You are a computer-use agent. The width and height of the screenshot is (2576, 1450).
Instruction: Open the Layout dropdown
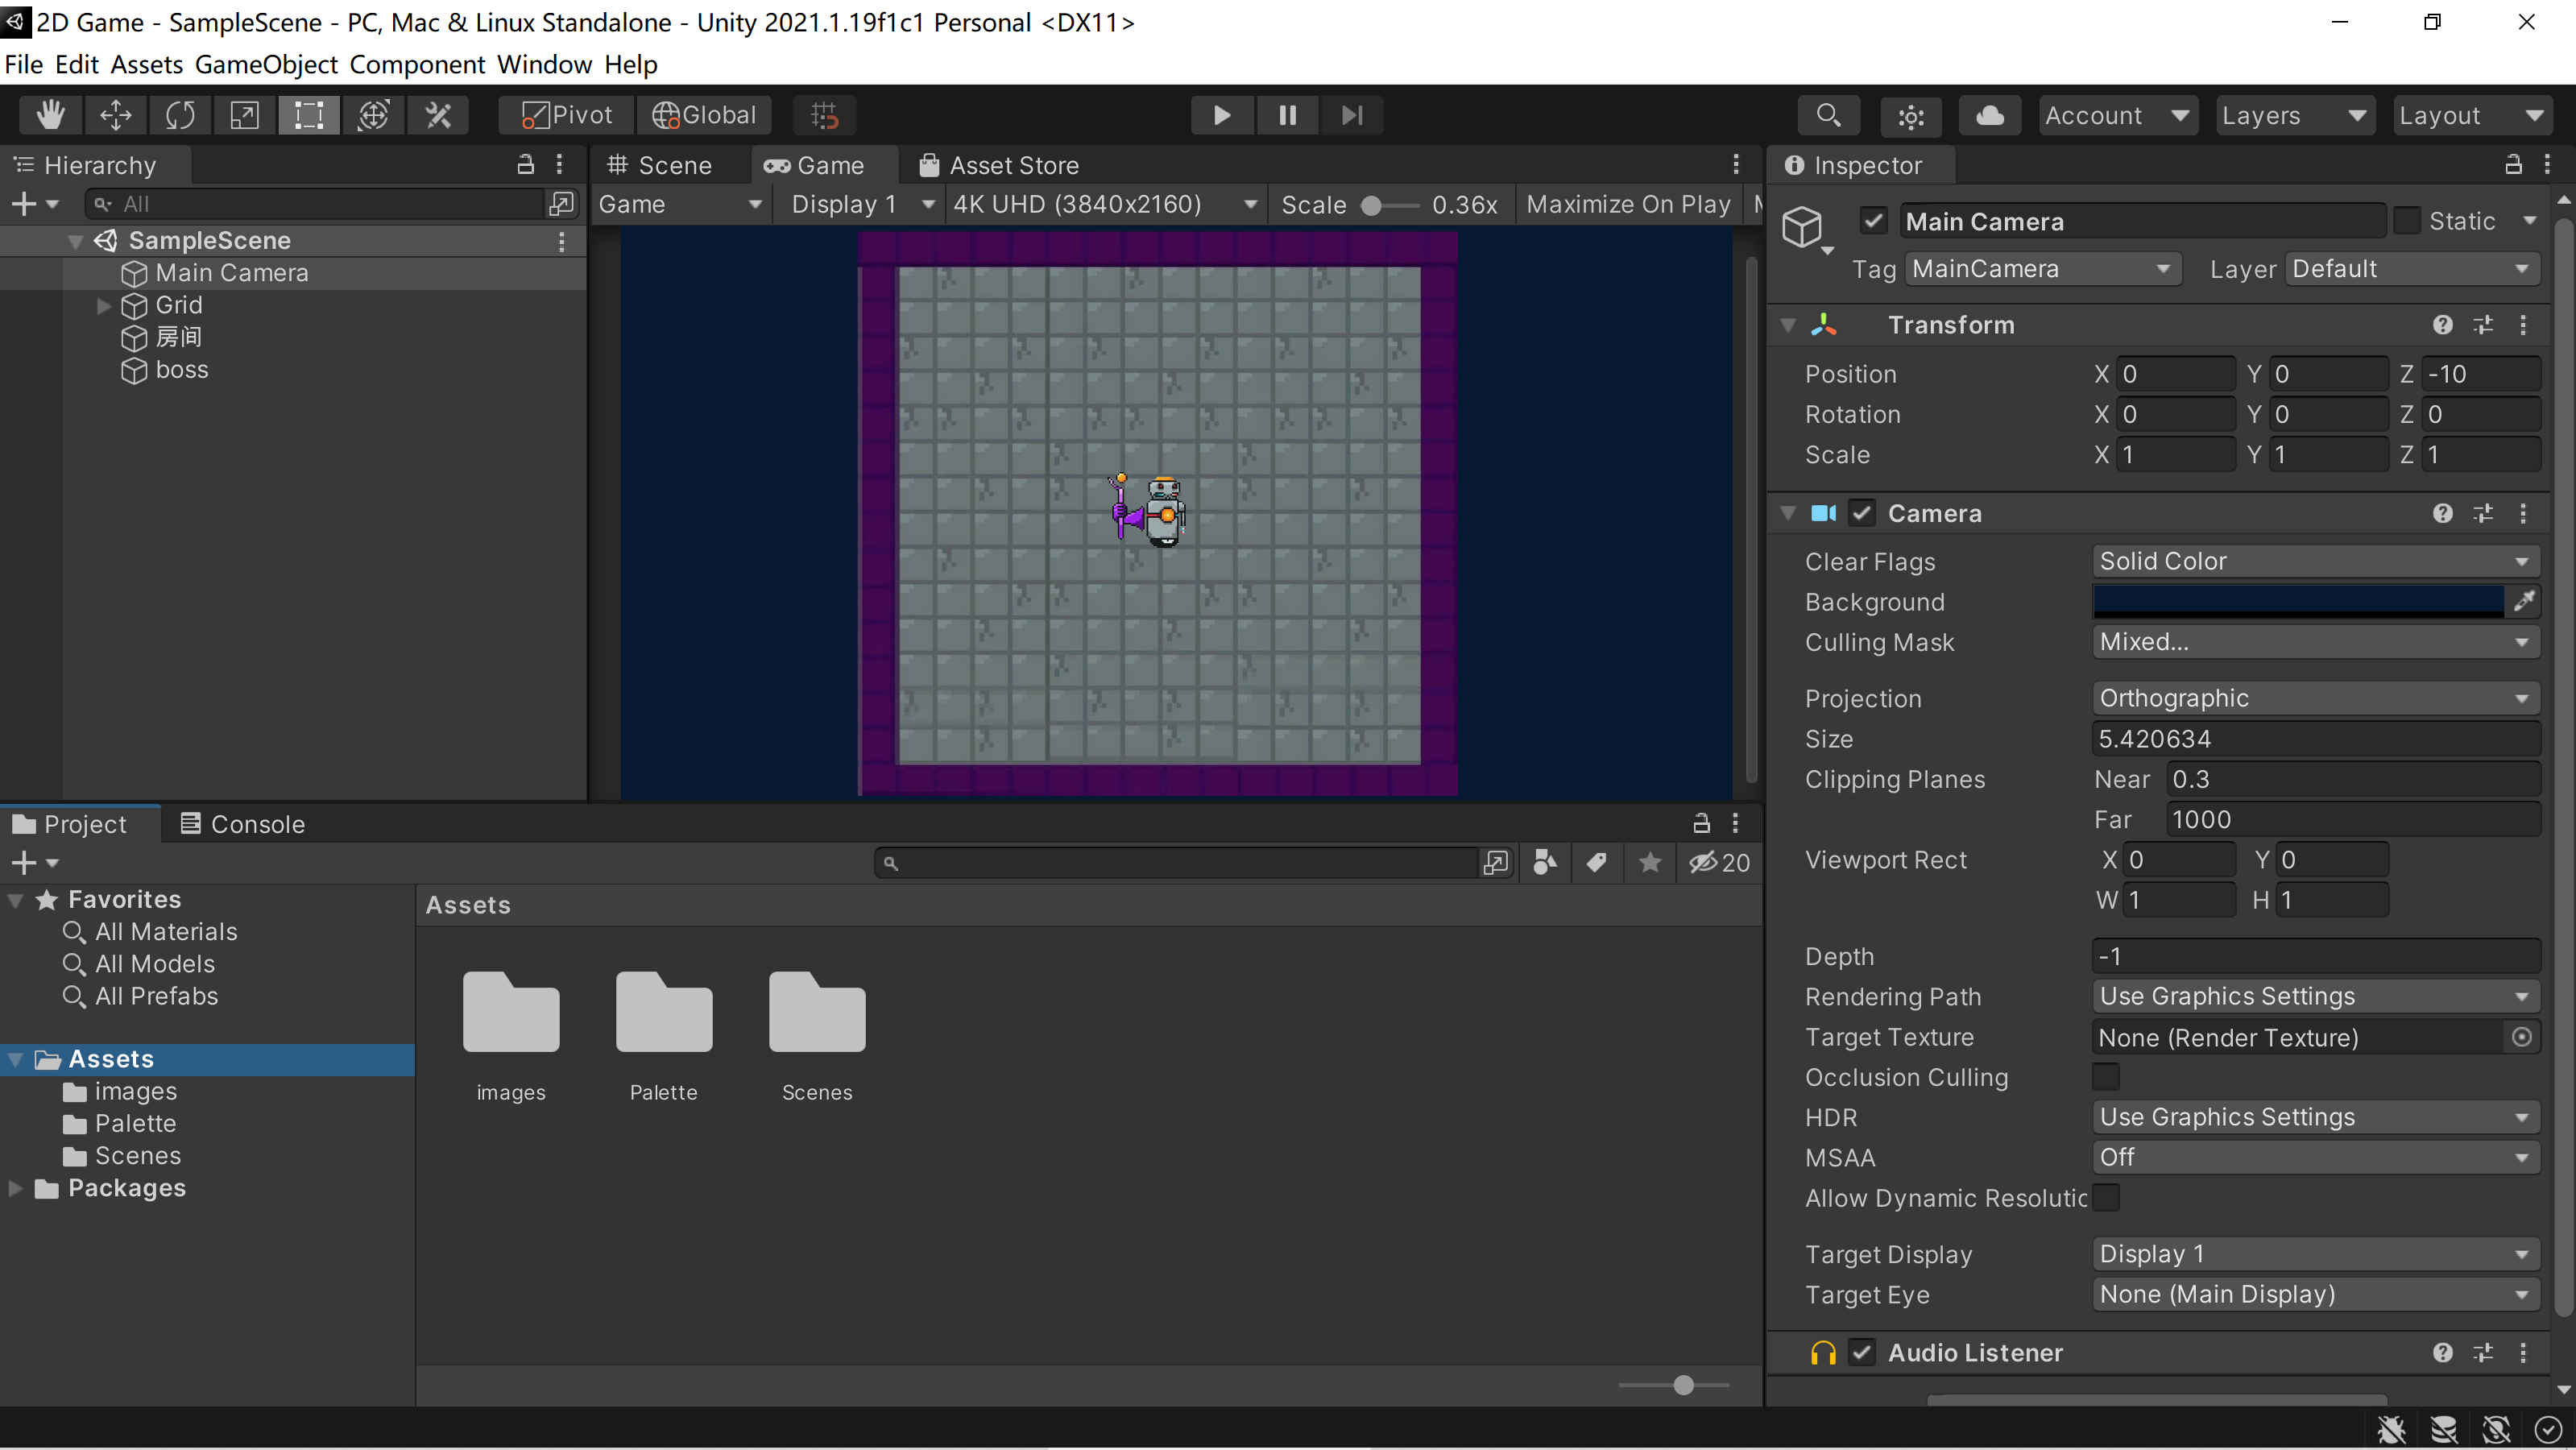tap(2471, 115)
